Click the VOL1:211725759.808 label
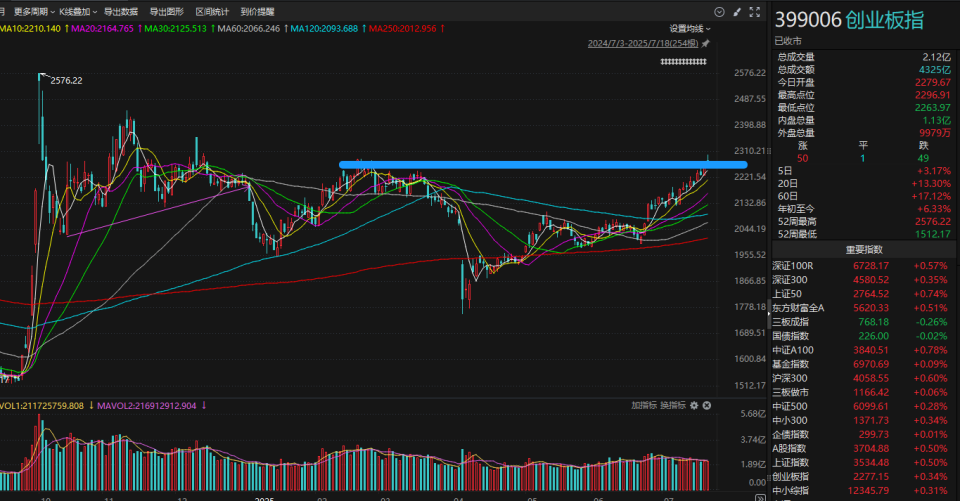The height and width of the screenshot is (501, 960). point(42,405)
